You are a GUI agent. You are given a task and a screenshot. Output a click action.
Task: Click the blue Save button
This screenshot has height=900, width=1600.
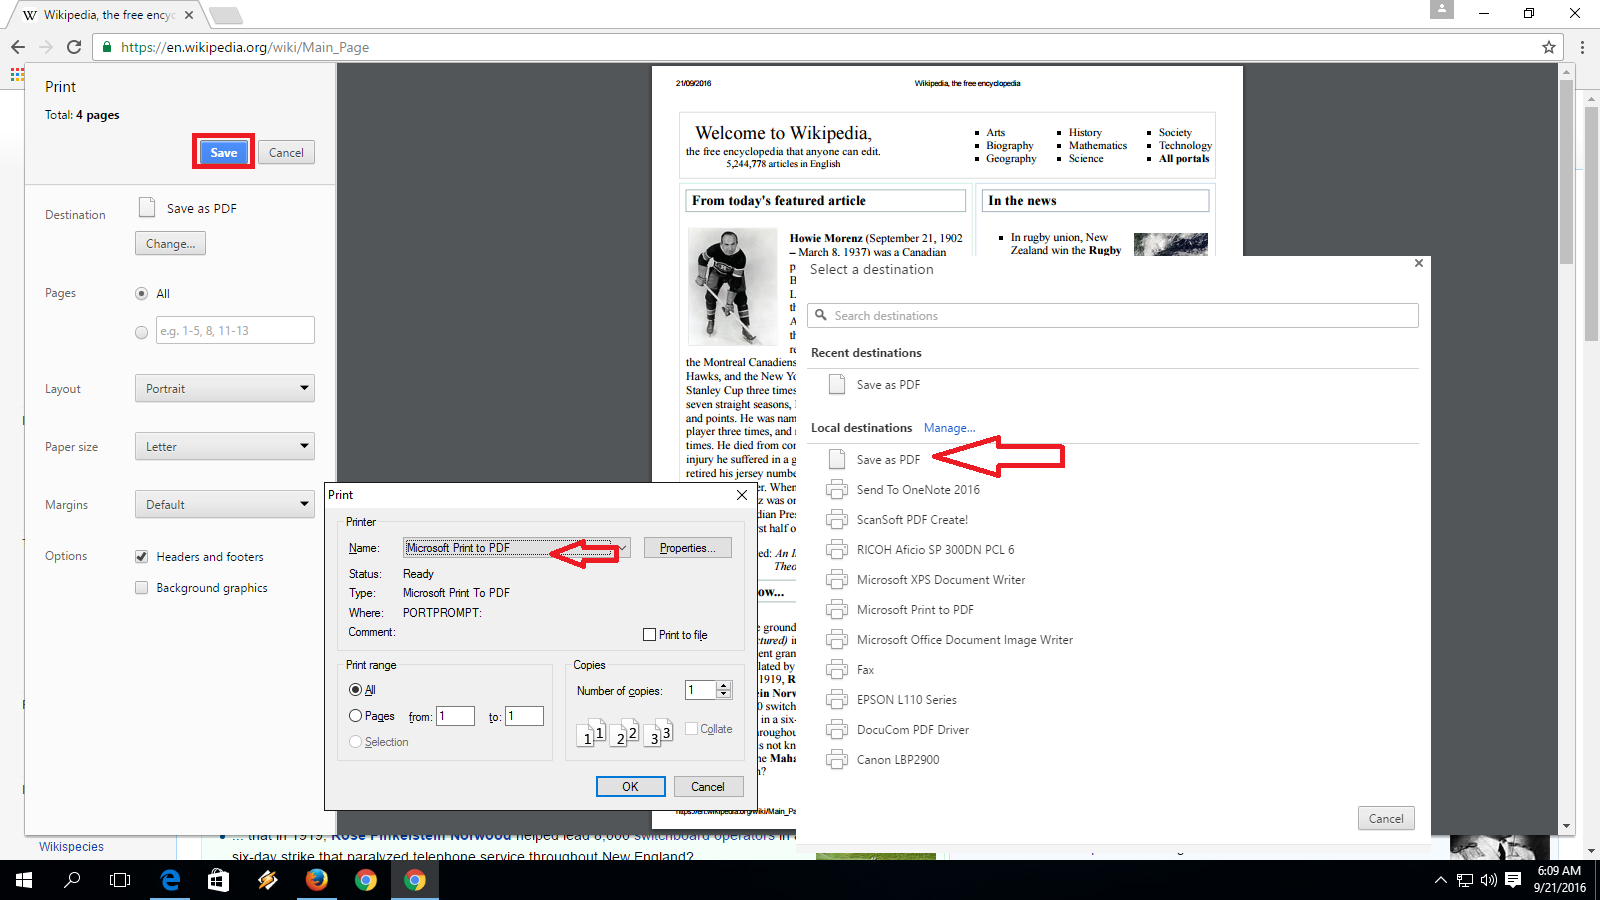pos(223,152)
